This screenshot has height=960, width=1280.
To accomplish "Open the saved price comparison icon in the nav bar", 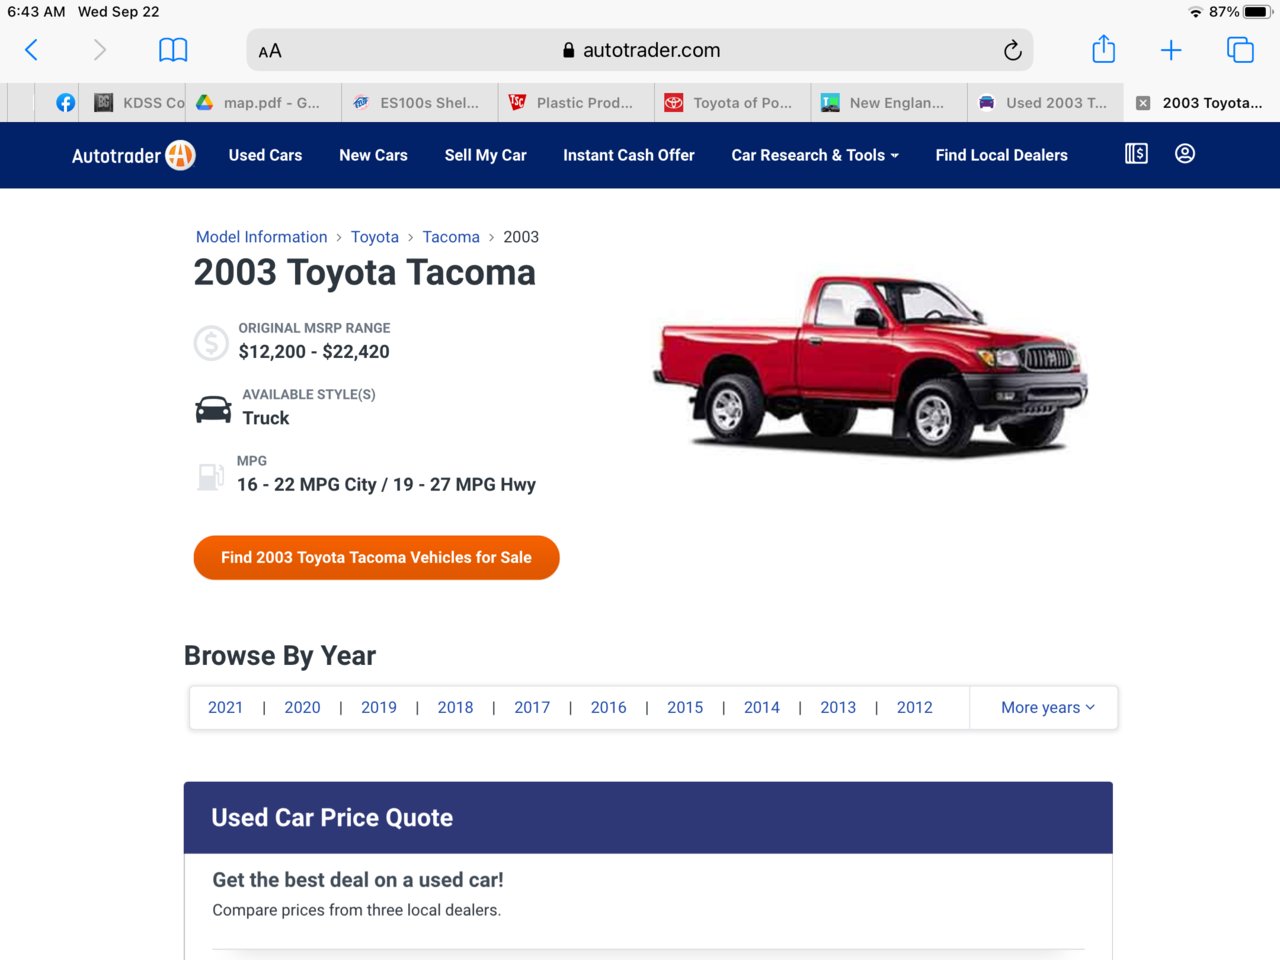I will [1136, 154].
